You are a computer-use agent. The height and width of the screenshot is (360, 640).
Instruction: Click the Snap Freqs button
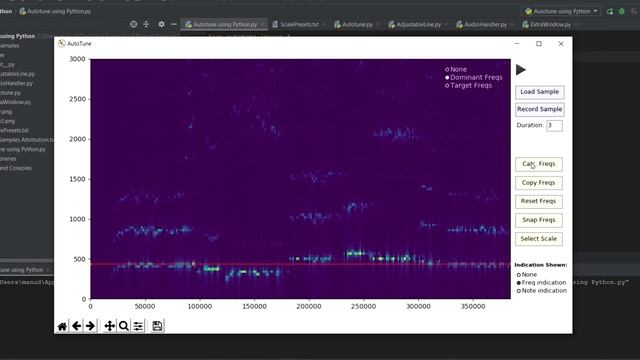[x=538, y=220]
